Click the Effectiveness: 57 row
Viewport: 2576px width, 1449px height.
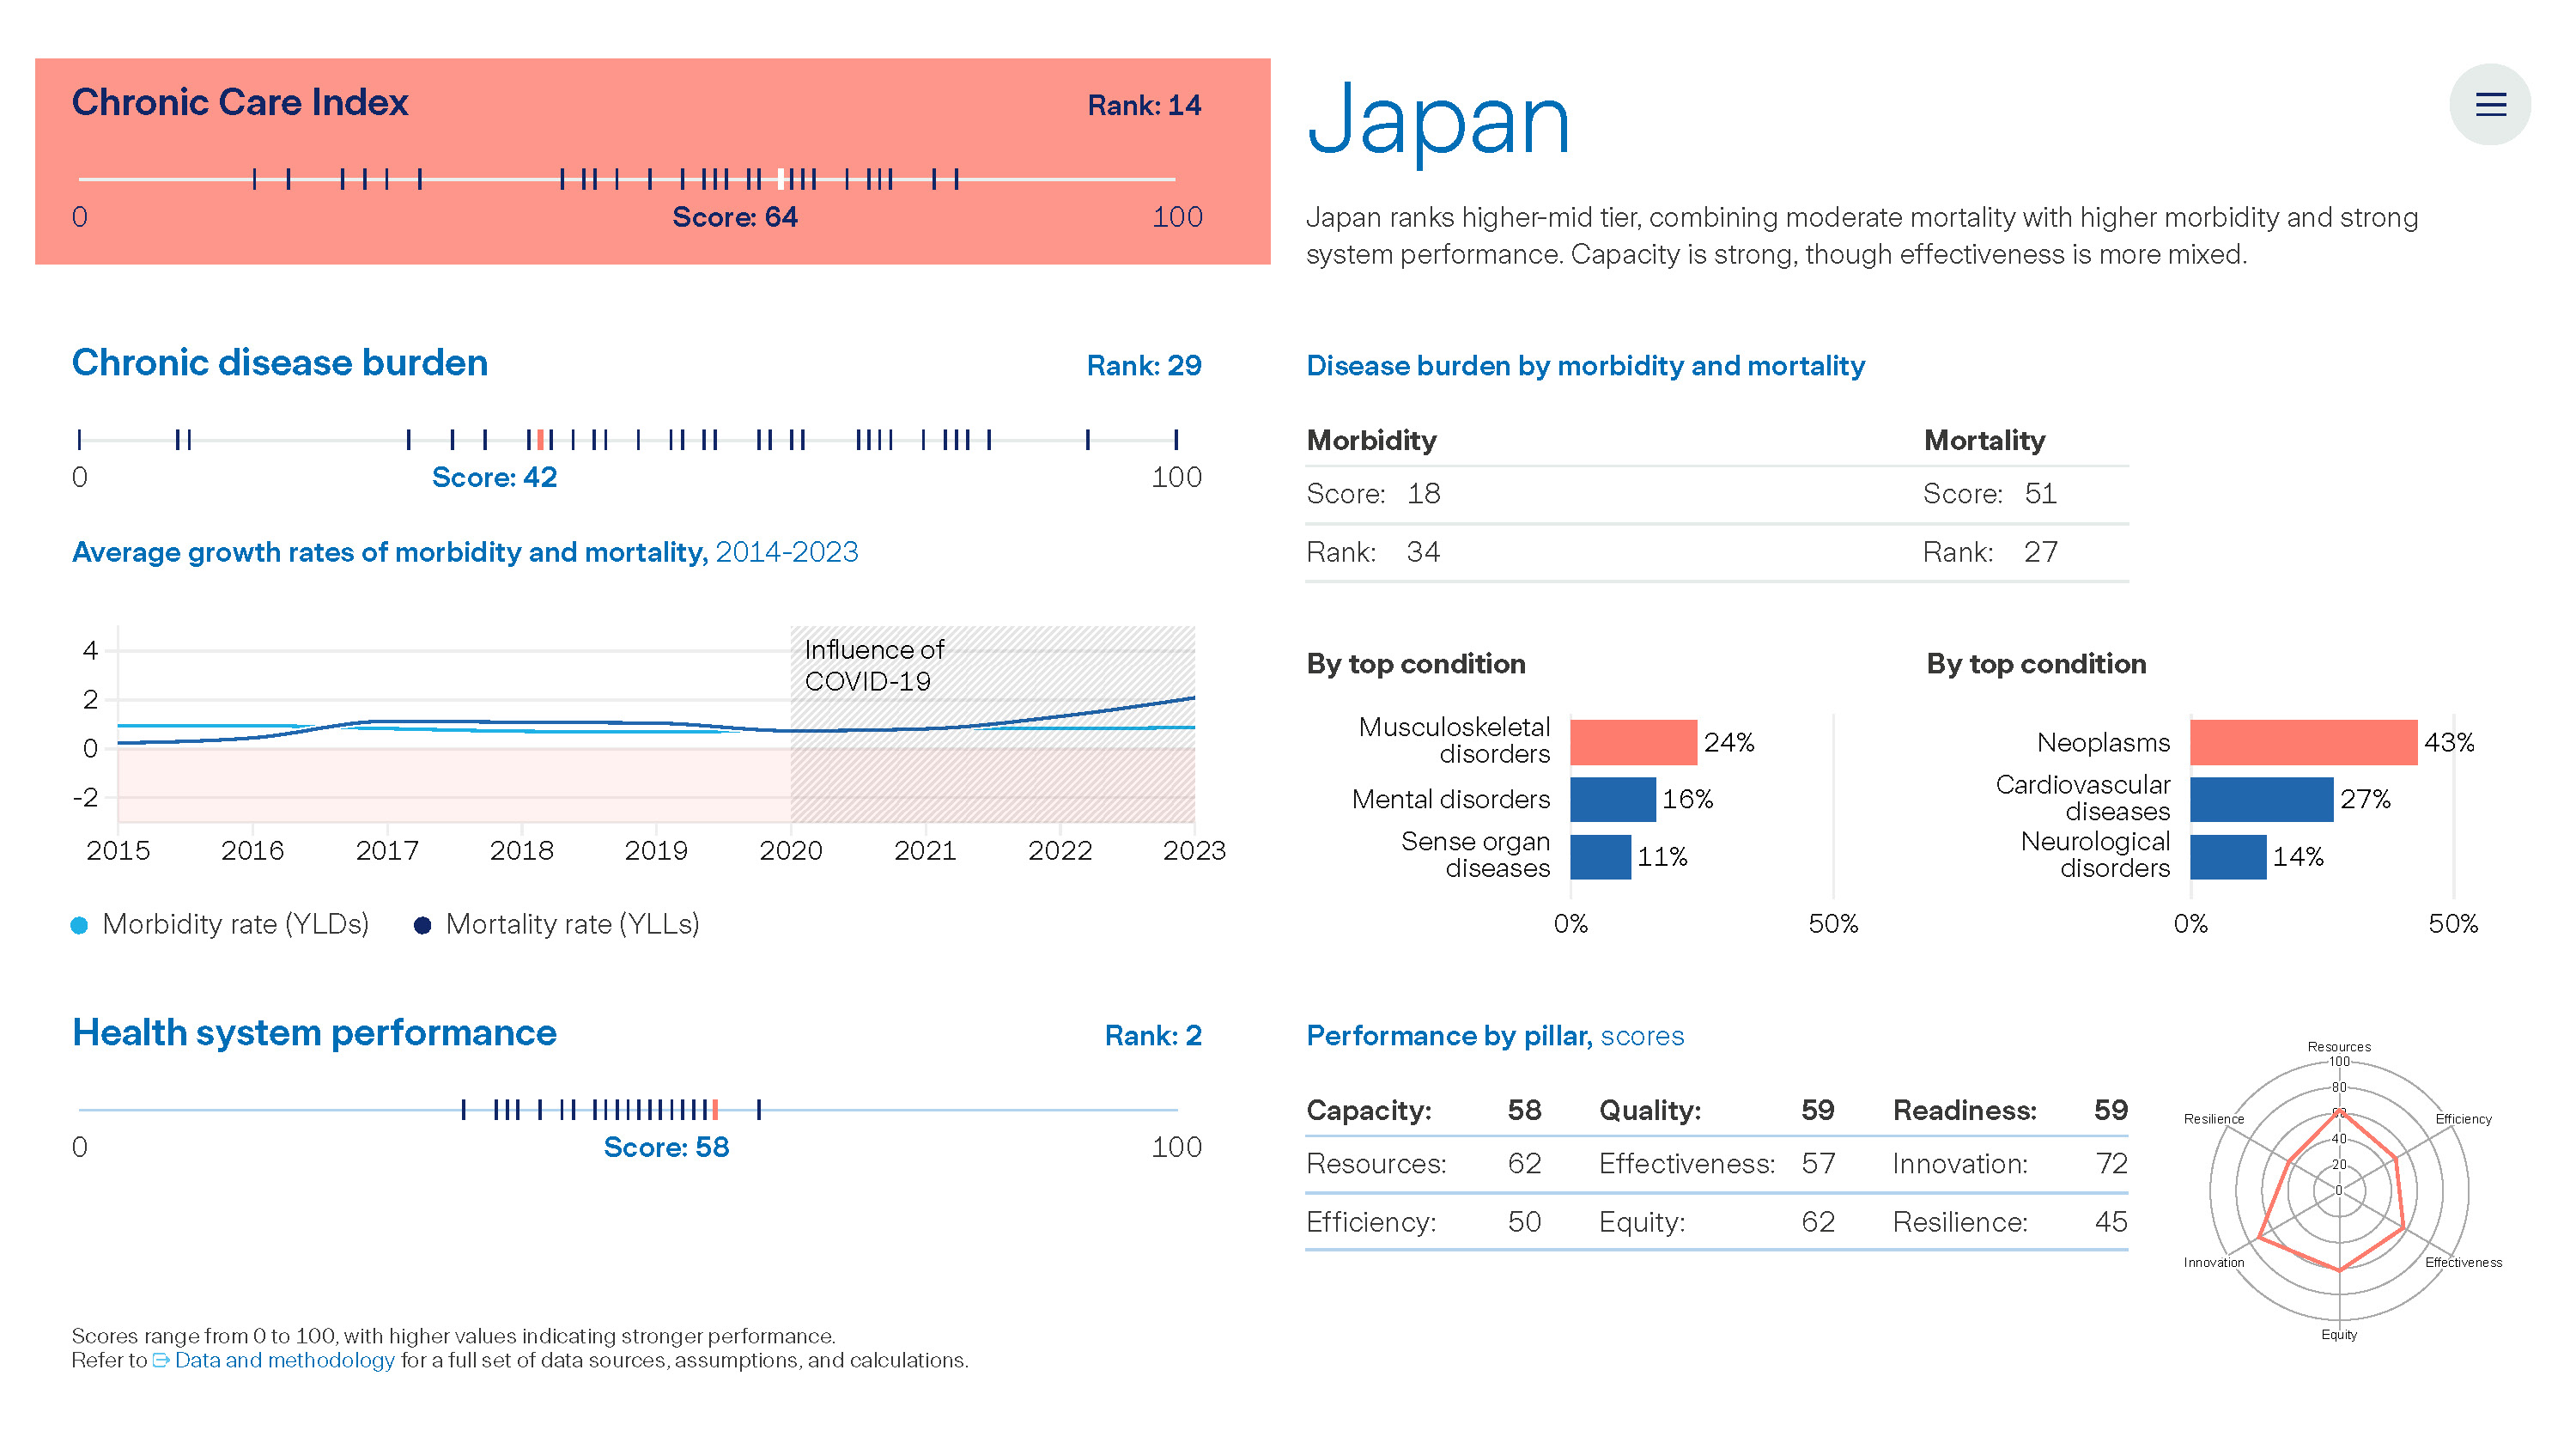pos(1717,1164)
